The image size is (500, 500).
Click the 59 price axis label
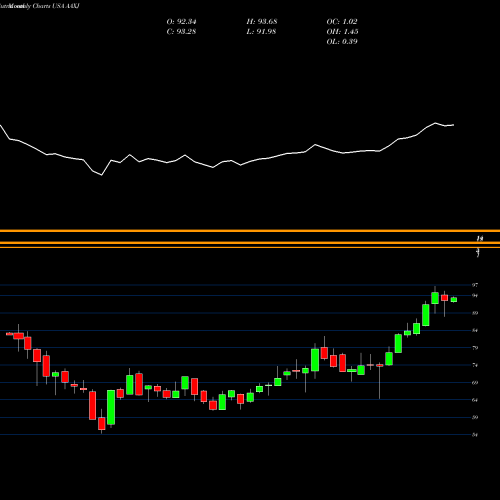click(475, 417)
